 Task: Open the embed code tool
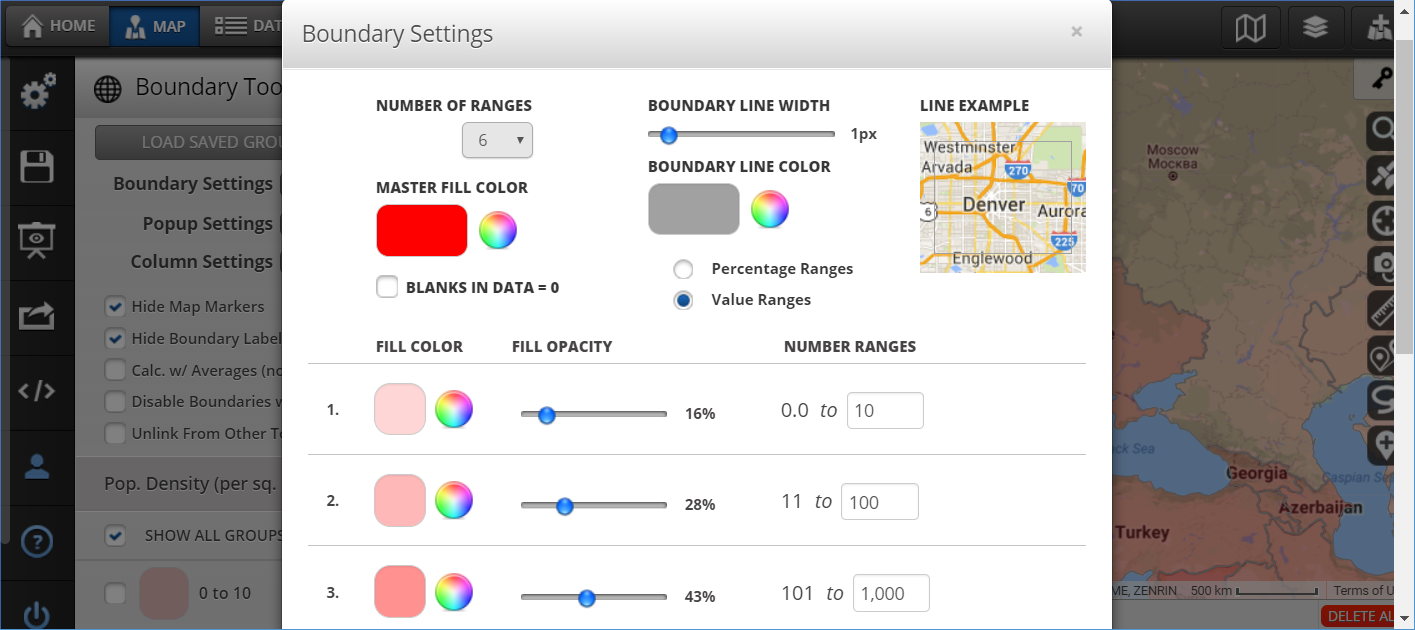tap(37, 390)
